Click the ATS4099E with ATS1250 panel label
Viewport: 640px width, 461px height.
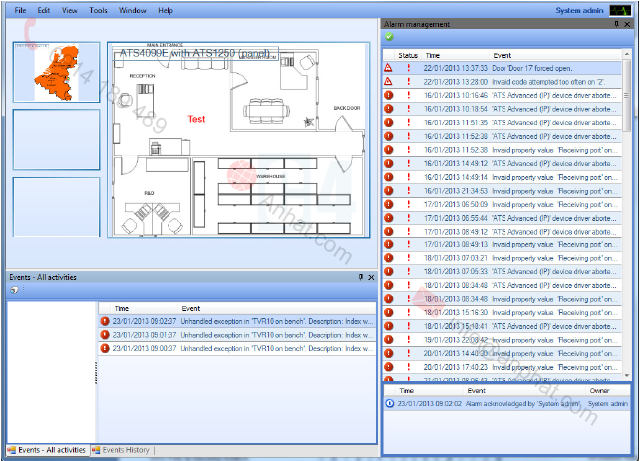[195, 53]
